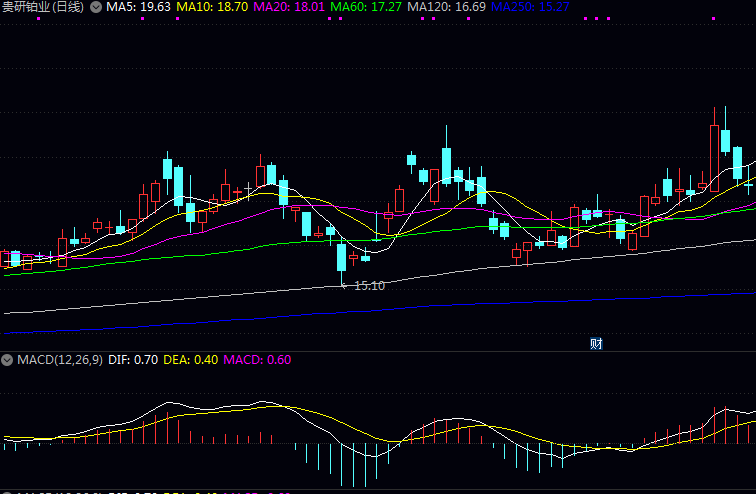Click the 贵研铂业 (日线) chart title

pyautogui.click(x=43, y=7)
